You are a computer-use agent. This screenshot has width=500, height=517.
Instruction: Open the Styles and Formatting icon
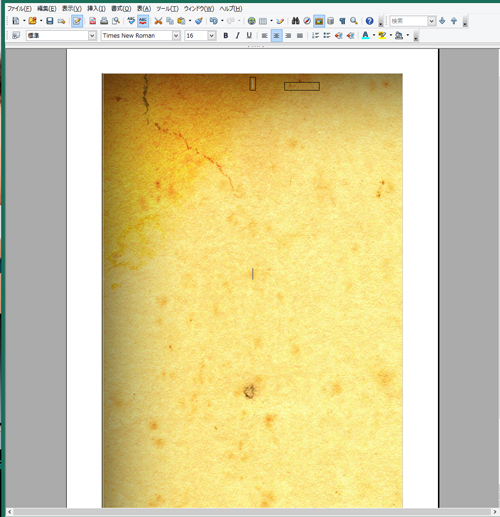16,35
